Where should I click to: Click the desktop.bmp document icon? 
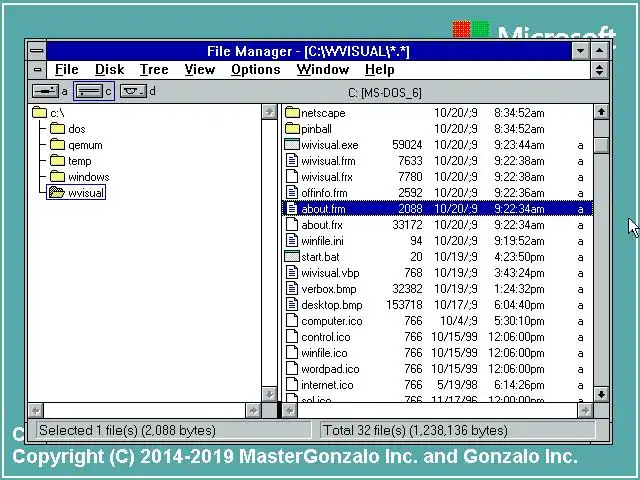291,304
